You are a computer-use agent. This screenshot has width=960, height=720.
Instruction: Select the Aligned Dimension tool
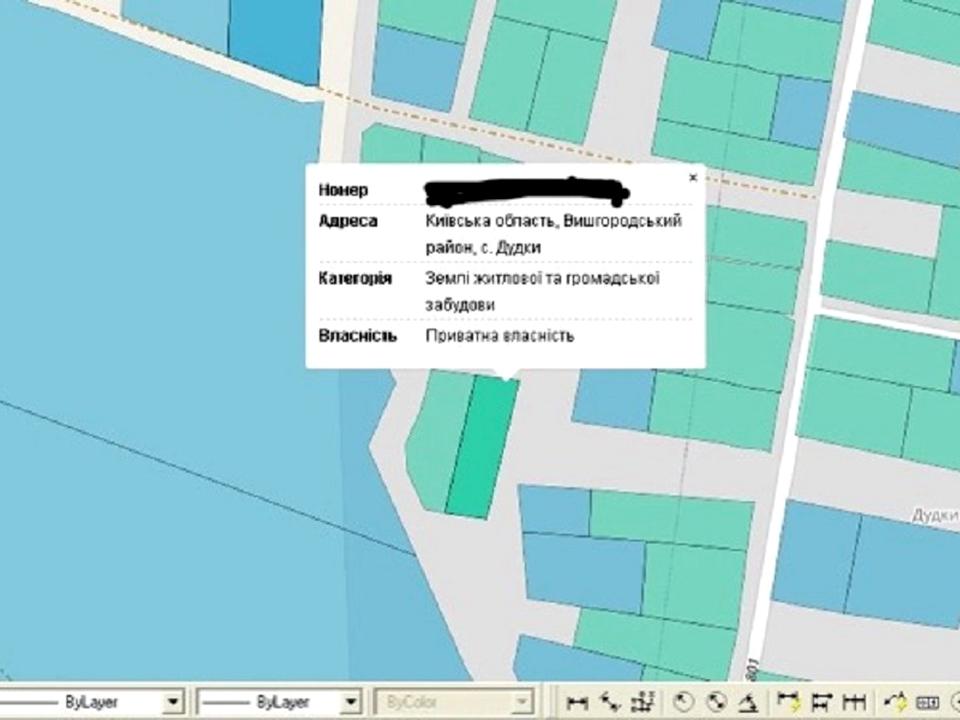609,701
